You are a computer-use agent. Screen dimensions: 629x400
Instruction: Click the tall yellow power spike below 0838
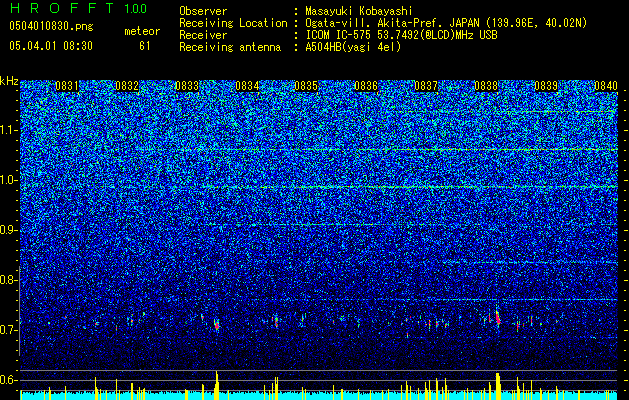tap(498, 386)
